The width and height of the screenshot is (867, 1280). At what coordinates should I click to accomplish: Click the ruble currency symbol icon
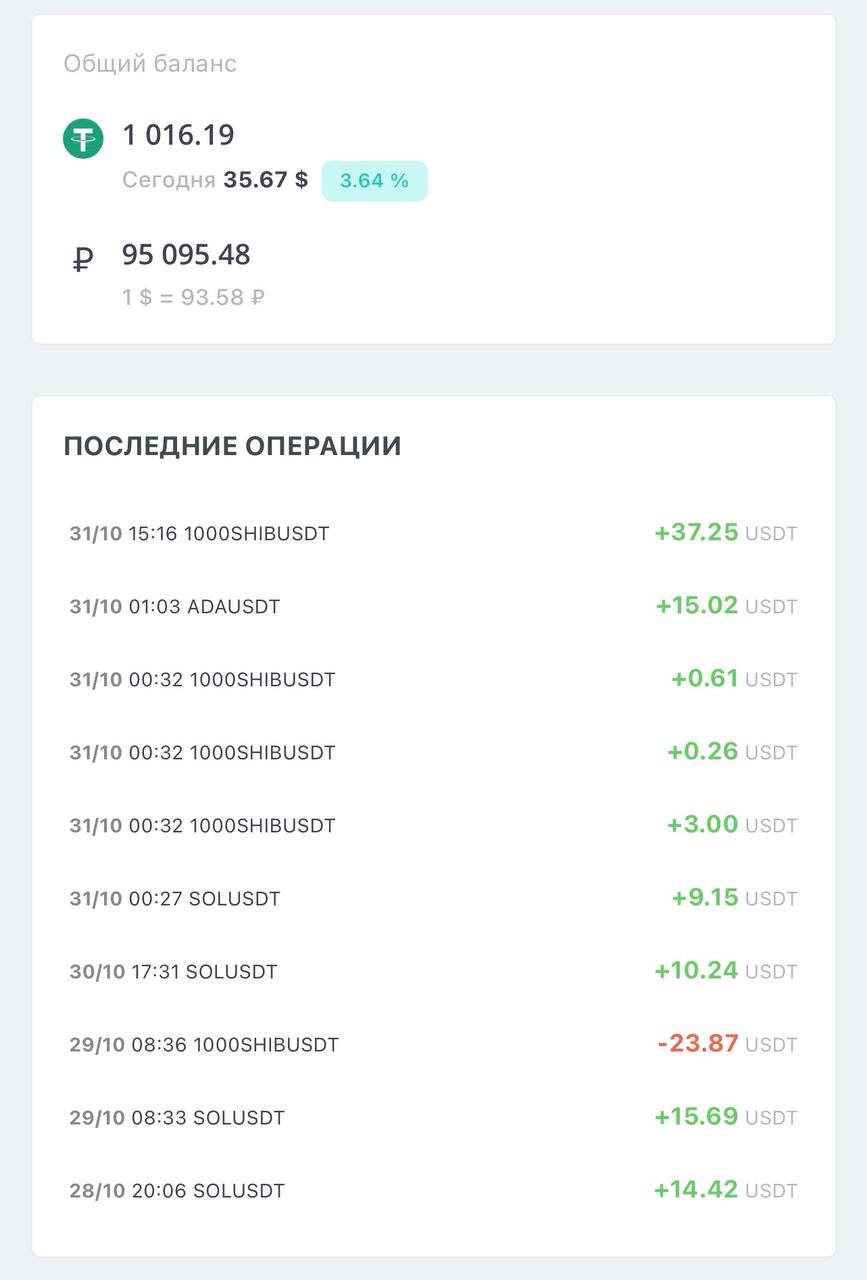(x=83, y=261)
